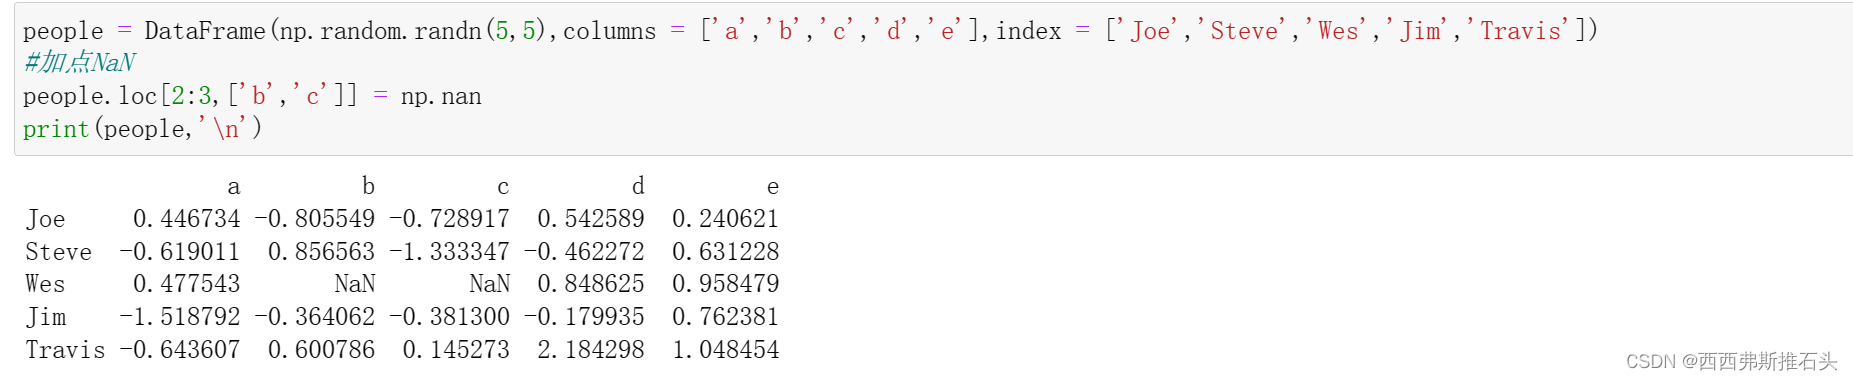
Task: Click np.nan in the third code line
Action: coord(441,96)
